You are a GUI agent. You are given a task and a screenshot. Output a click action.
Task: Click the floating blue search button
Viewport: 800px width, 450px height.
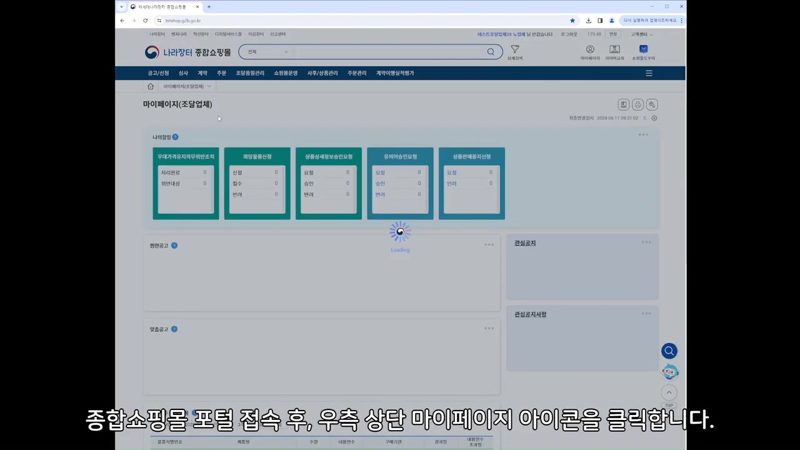click(x=669, y=351)
